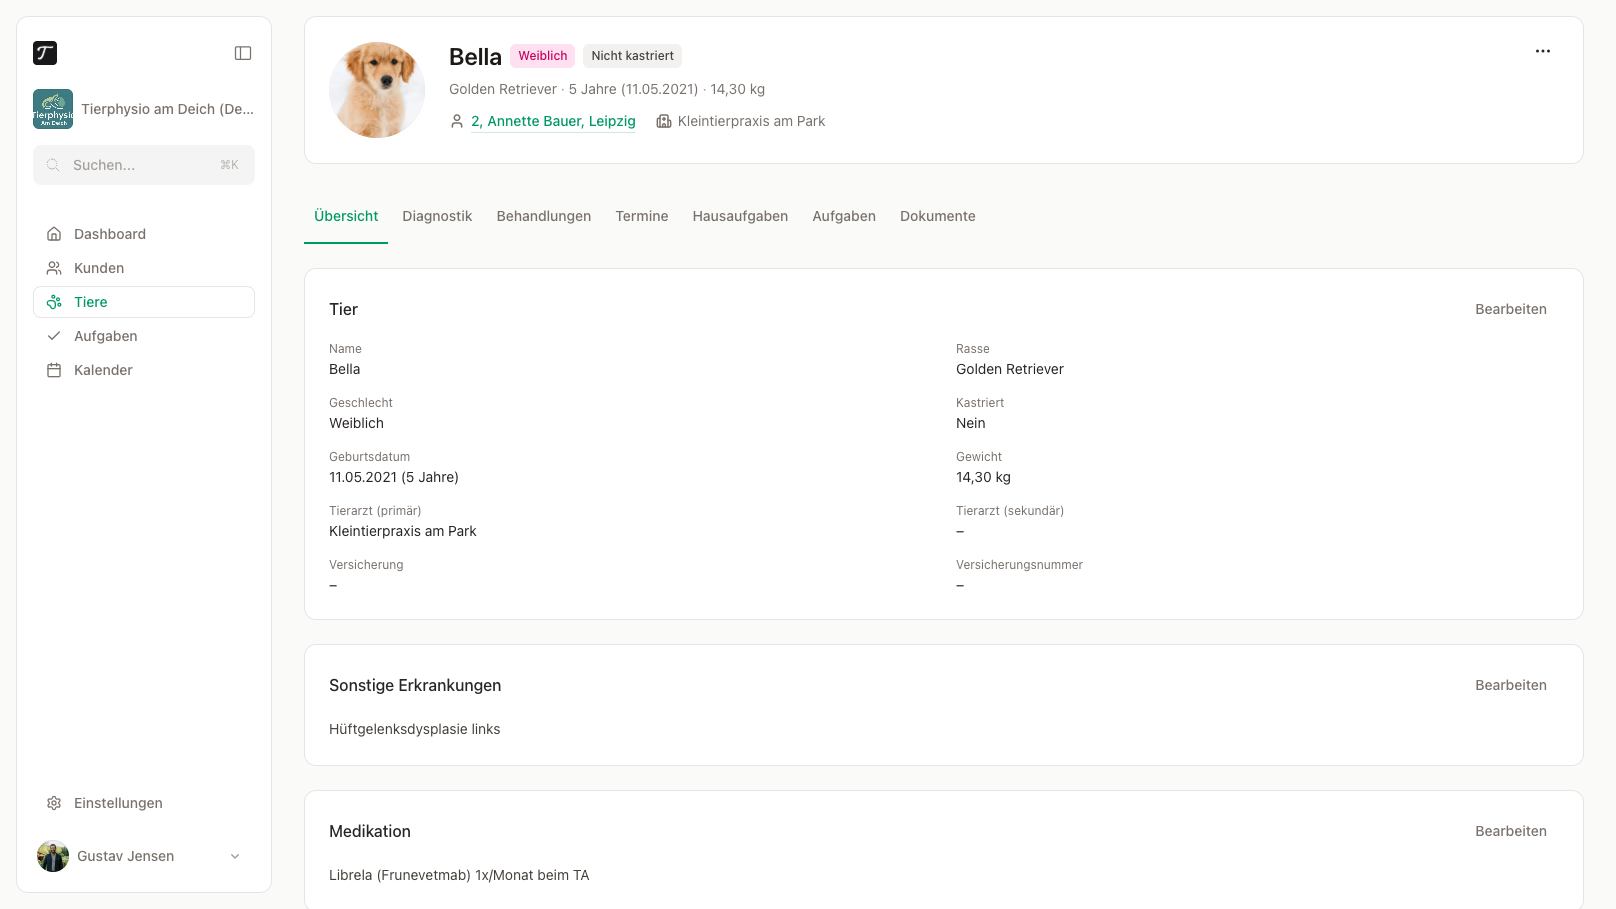Click the Kunden people icon
Viewport: 1616px width, 909px height.
click(54, 268)
